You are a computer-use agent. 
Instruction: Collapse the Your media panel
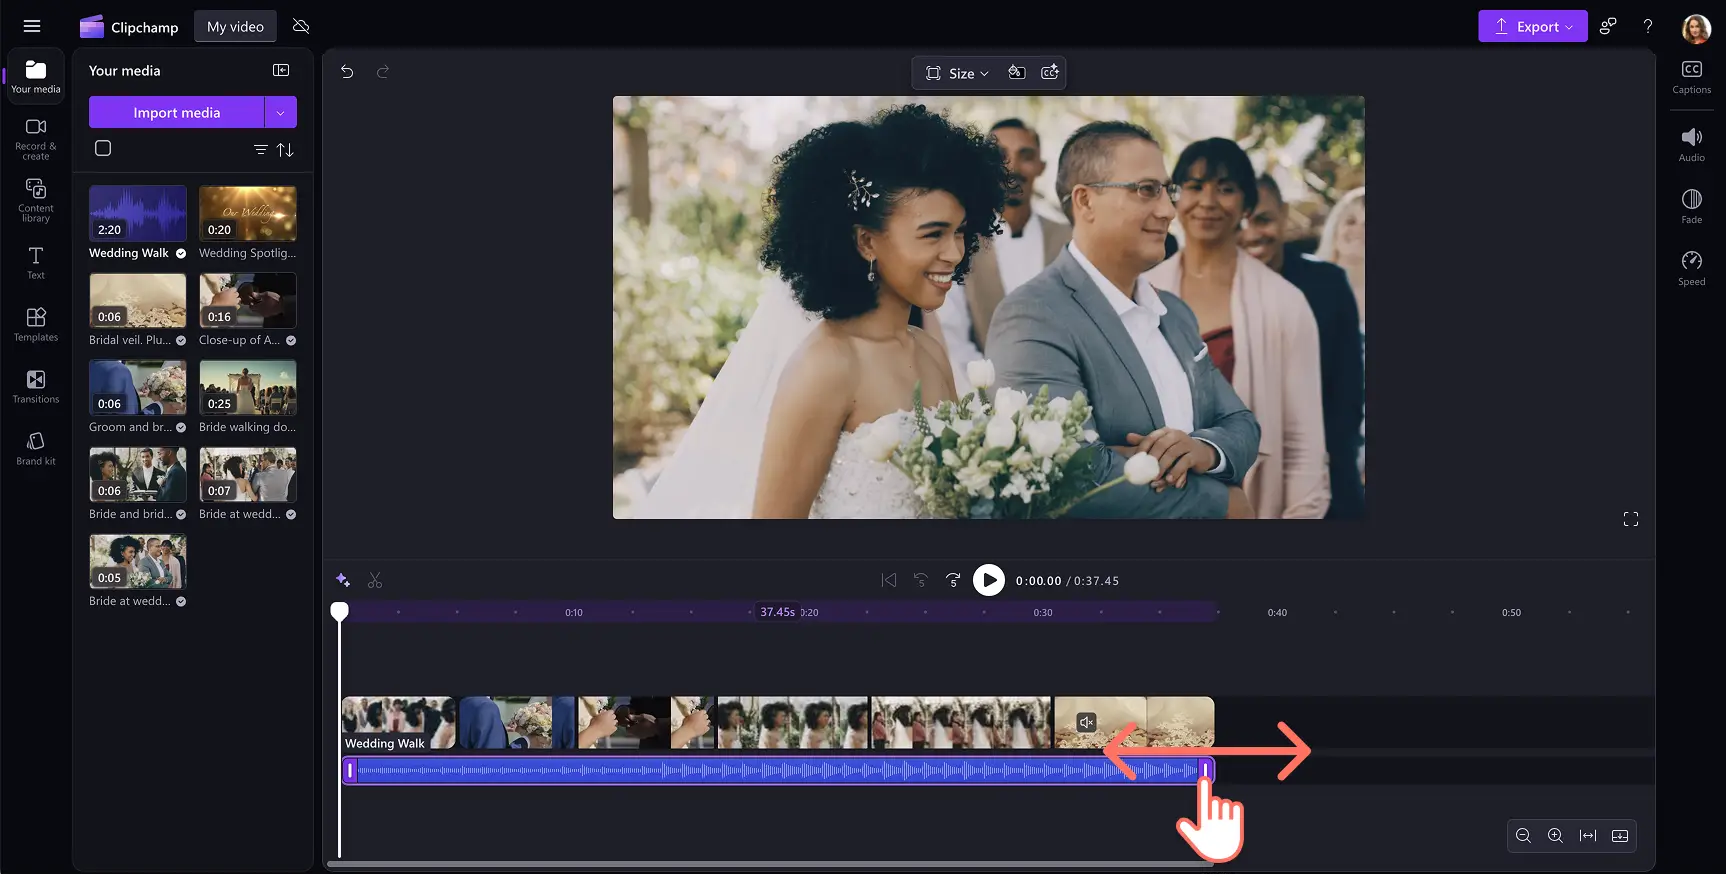pyautogui.click(x=281, y=70)
